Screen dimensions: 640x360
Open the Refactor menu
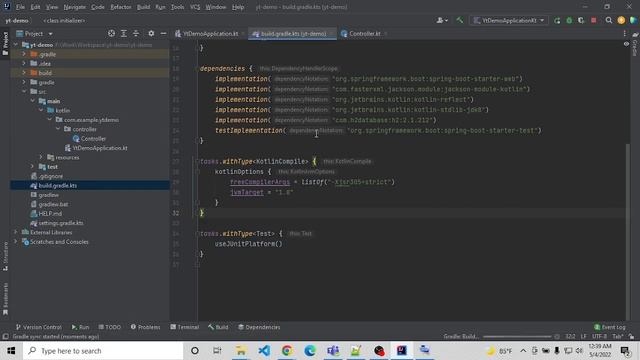click(x=121, y=7)
